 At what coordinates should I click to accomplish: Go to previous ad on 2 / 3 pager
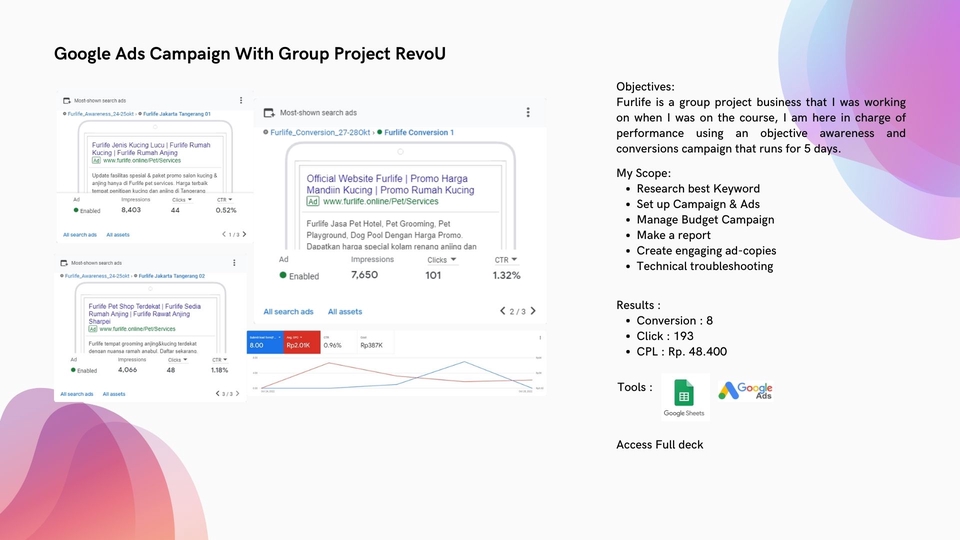pyautogui.click(x=503, y=311)
